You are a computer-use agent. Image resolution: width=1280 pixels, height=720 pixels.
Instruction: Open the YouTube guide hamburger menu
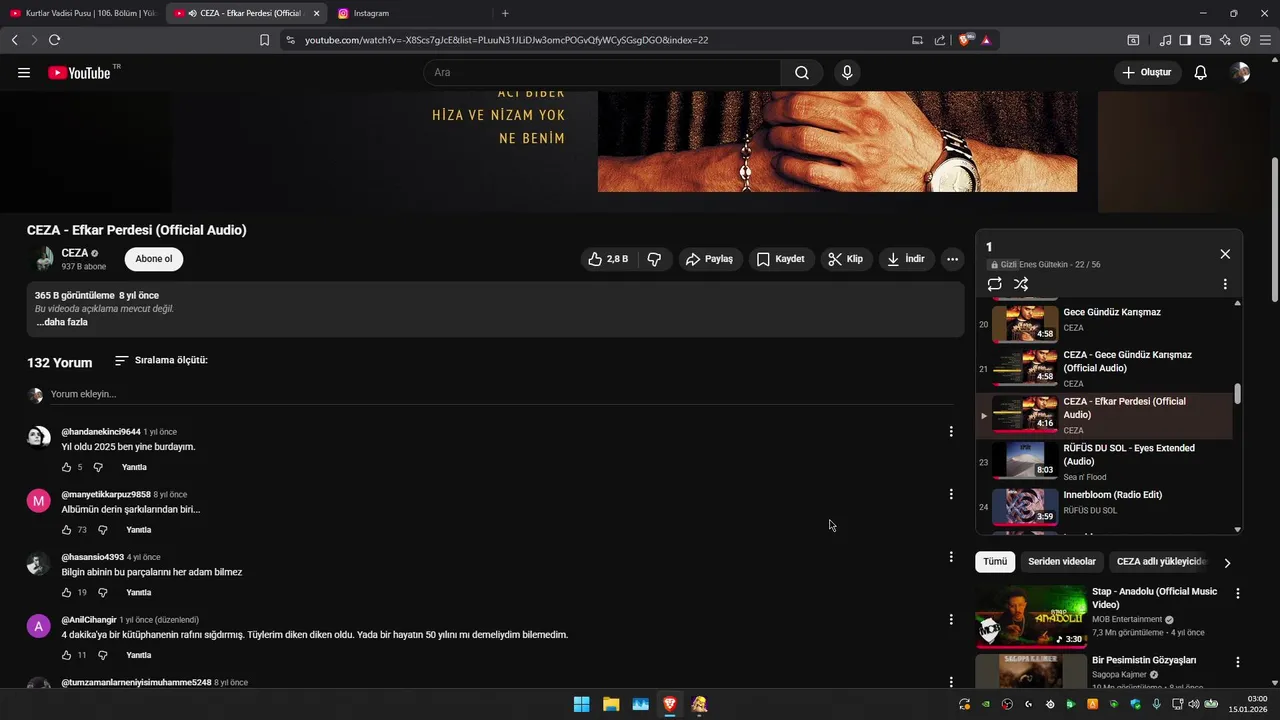[24, 73]
